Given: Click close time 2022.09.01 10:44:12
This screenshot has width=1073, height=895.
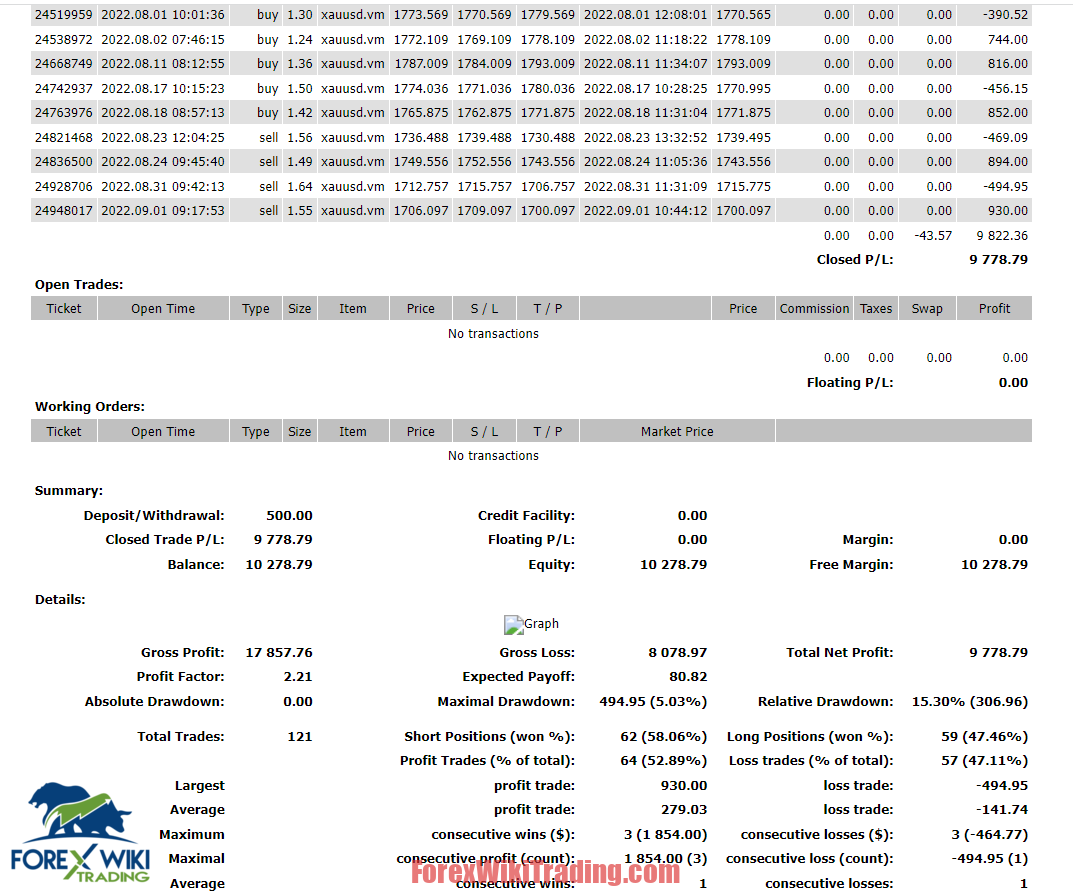Looking at the screenshot, I should [645, 211].
